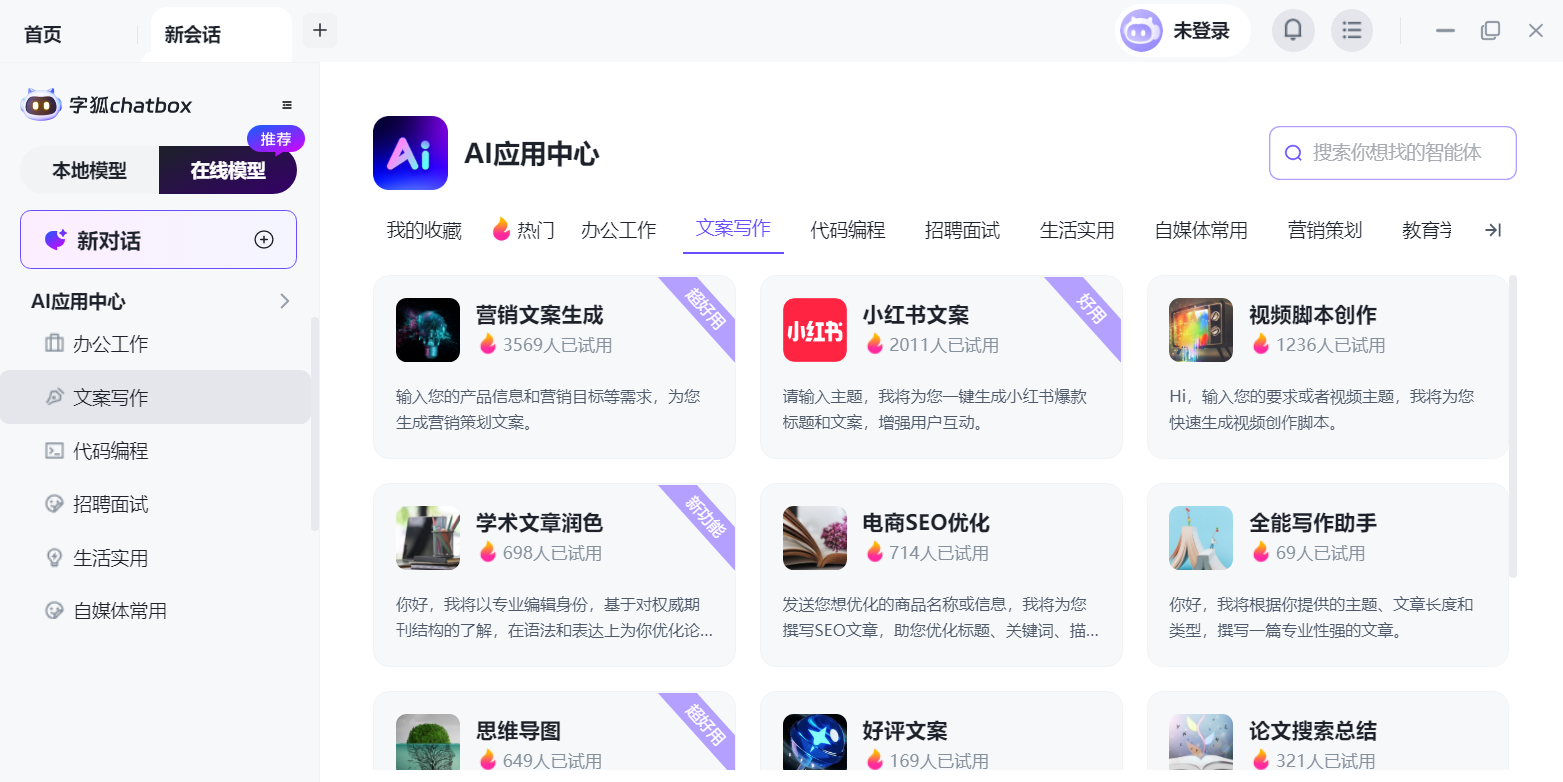The image size is (1563, 782).
Task: Show more category tabs with arrow
Action: point(1493,230)
